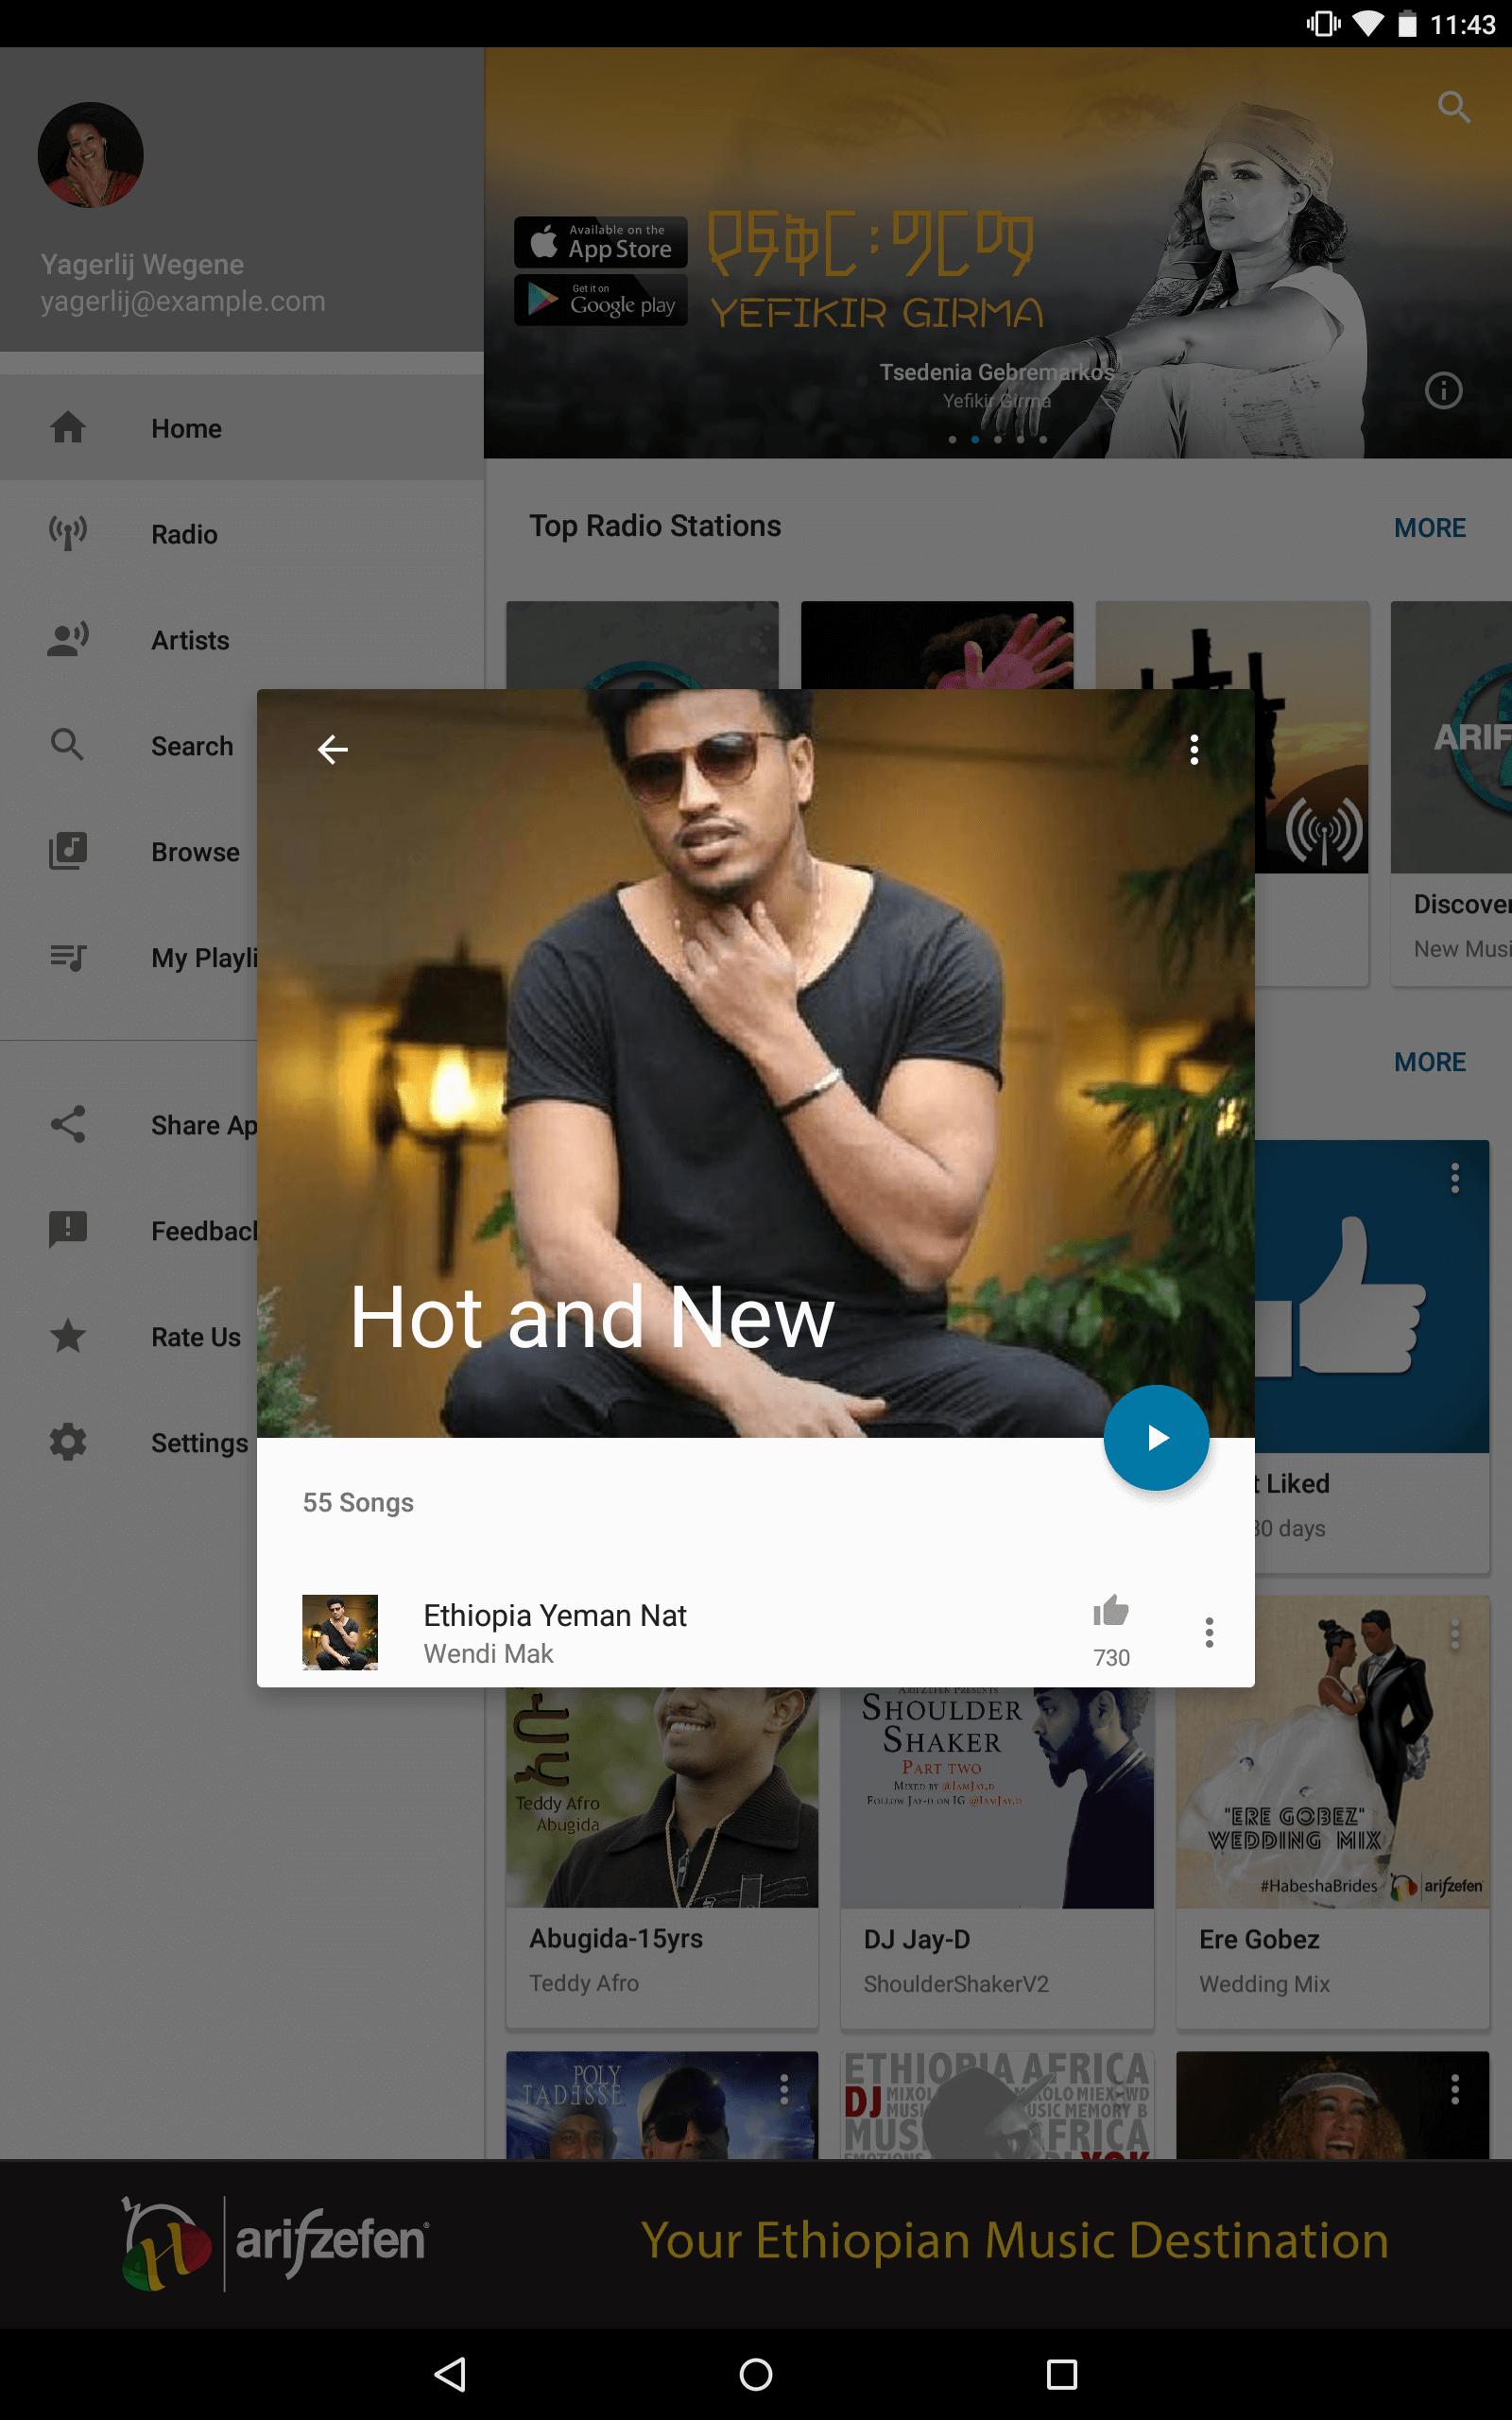Open the Ere Gobez Wedding Mix card
Screen dimensions: 1512x2420
tap(1333, 1812)
